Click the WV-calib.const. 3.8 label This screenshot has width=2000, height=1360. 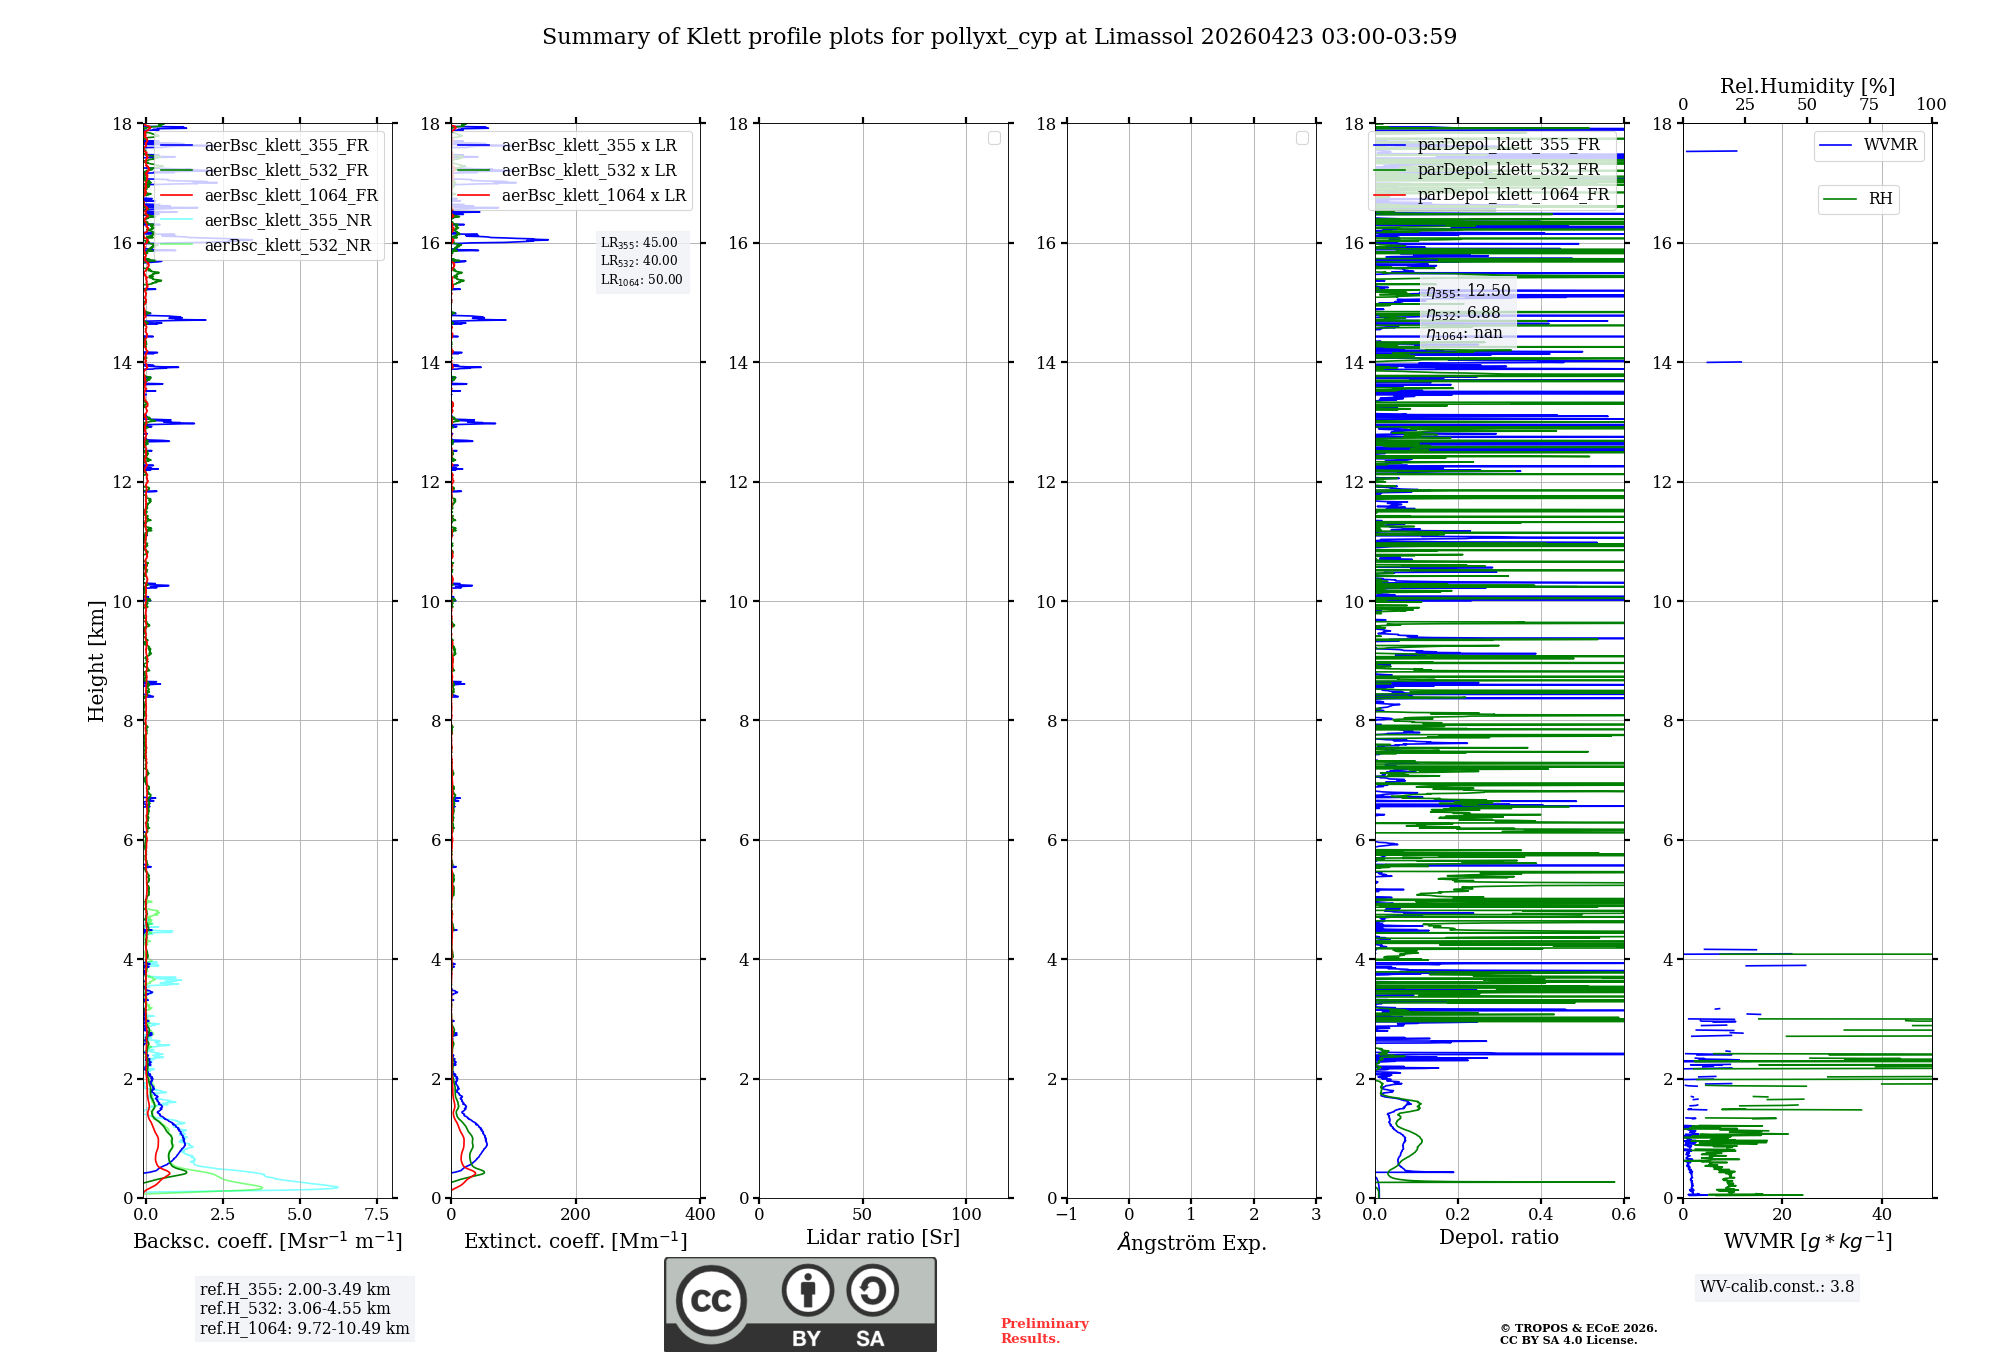point(1776,1287)
